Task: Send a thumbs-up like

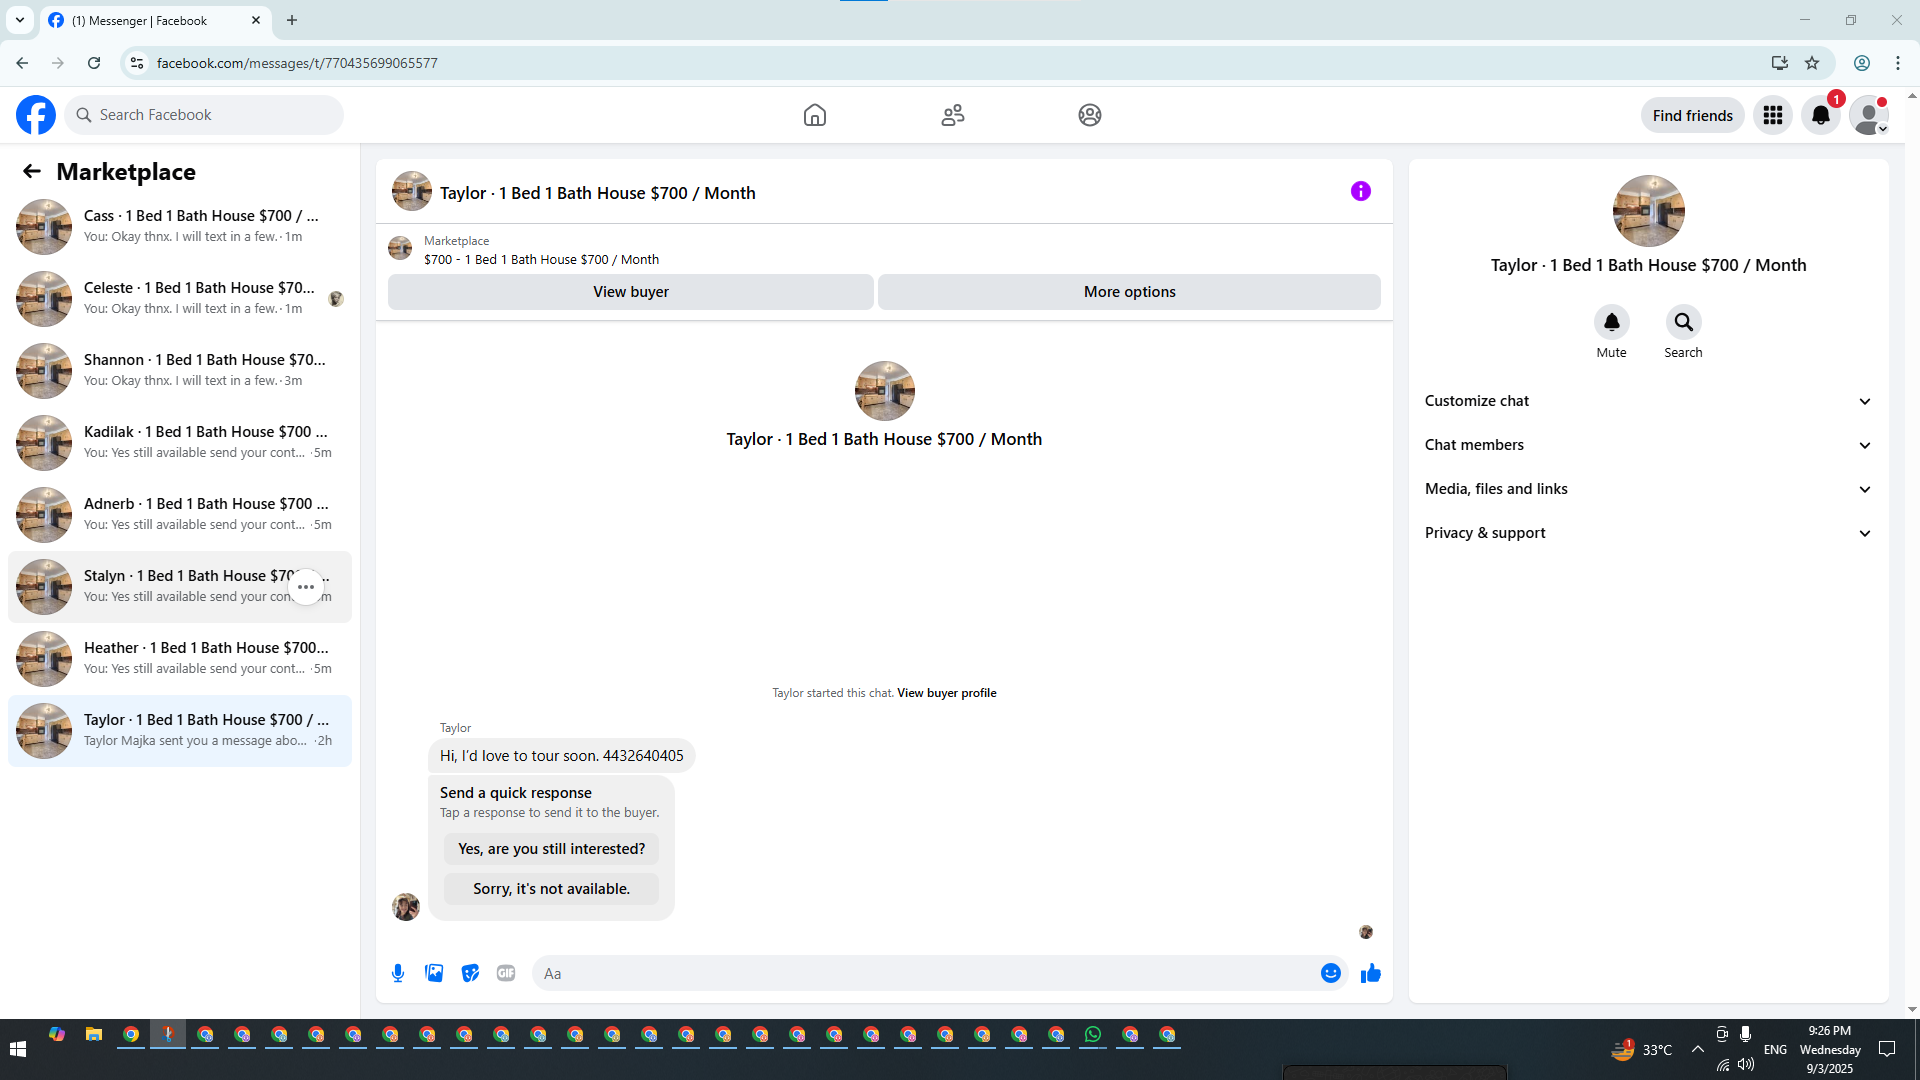Action: click(1371, 973)
